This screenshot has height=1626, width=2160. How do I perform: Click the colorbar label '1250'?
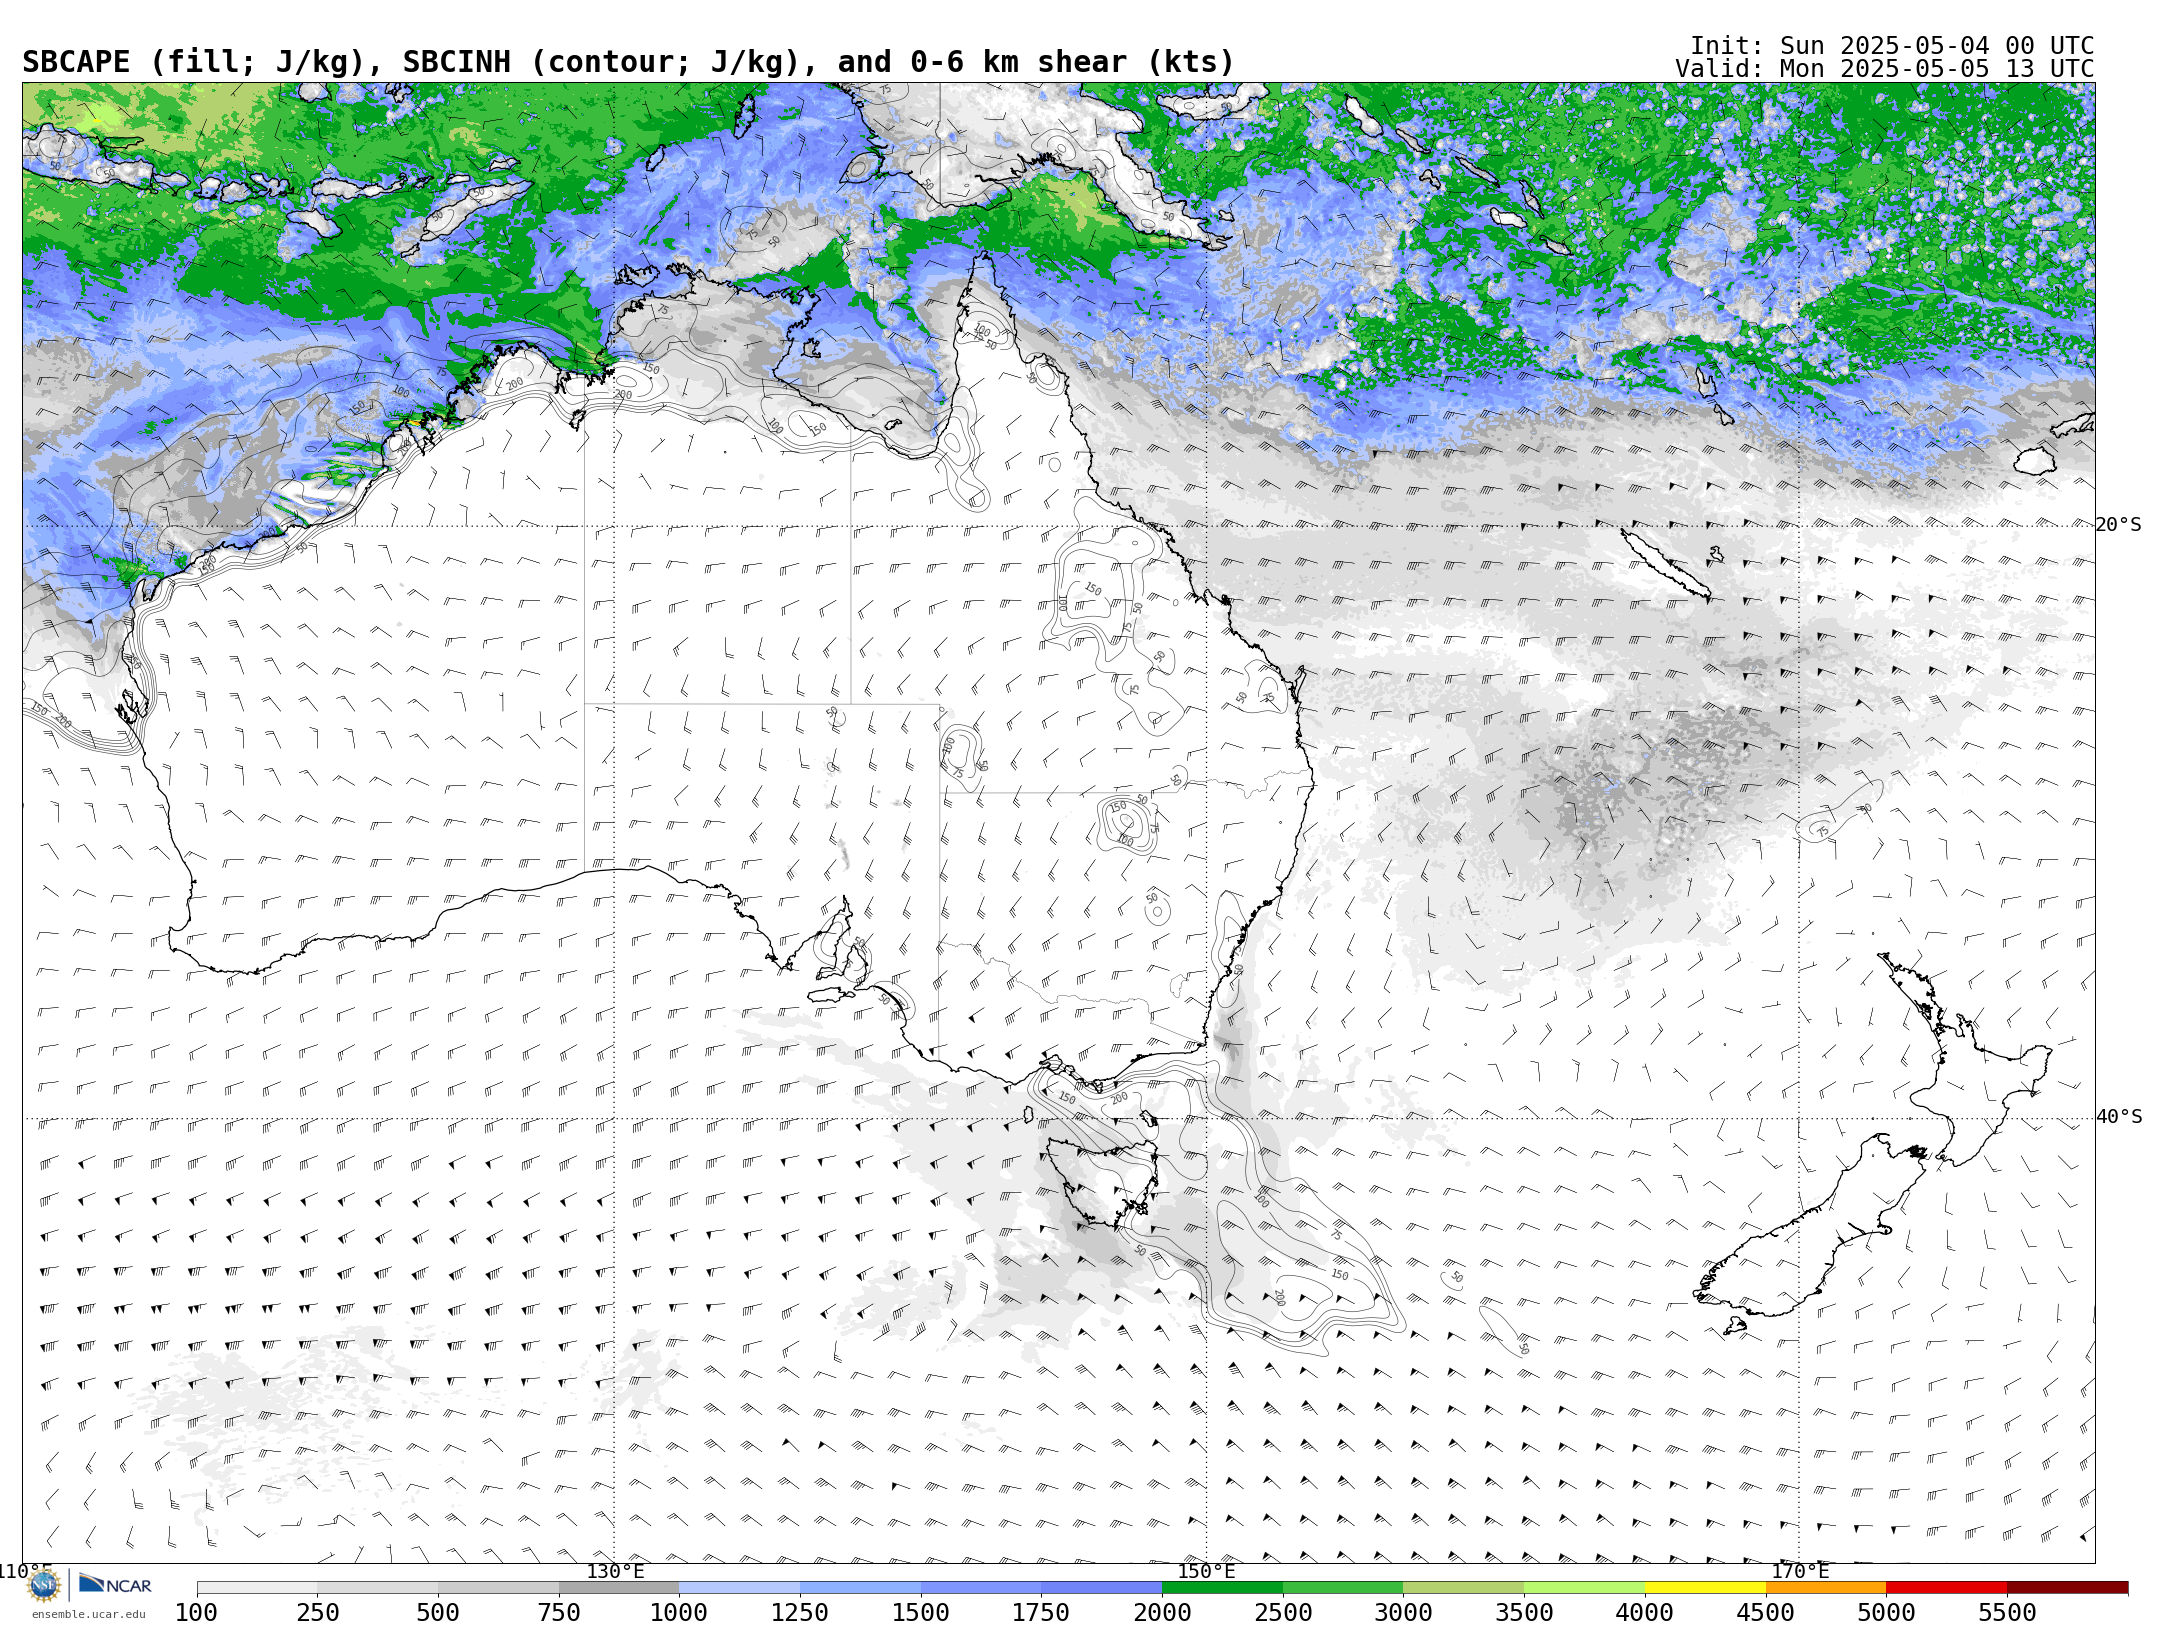[800, 1613]
